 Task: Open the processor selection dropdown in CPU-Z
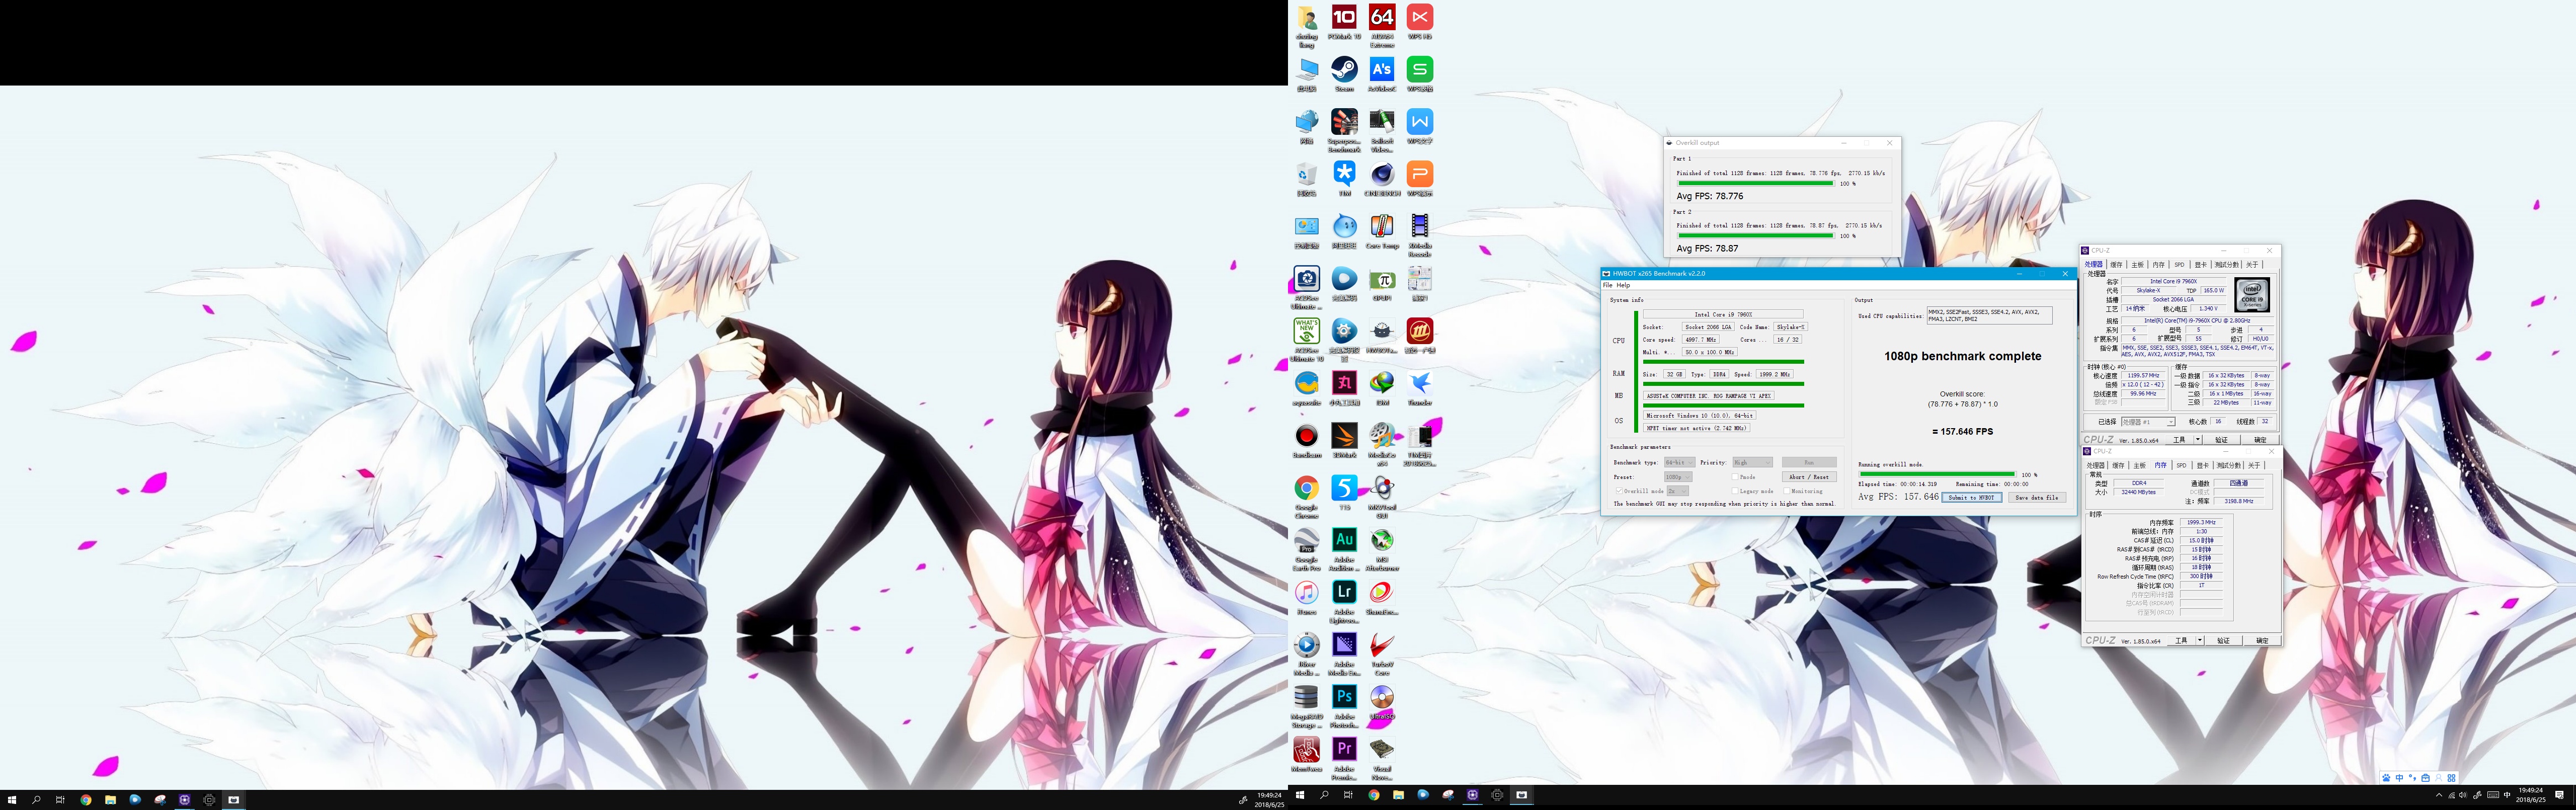pos(2147,422)
